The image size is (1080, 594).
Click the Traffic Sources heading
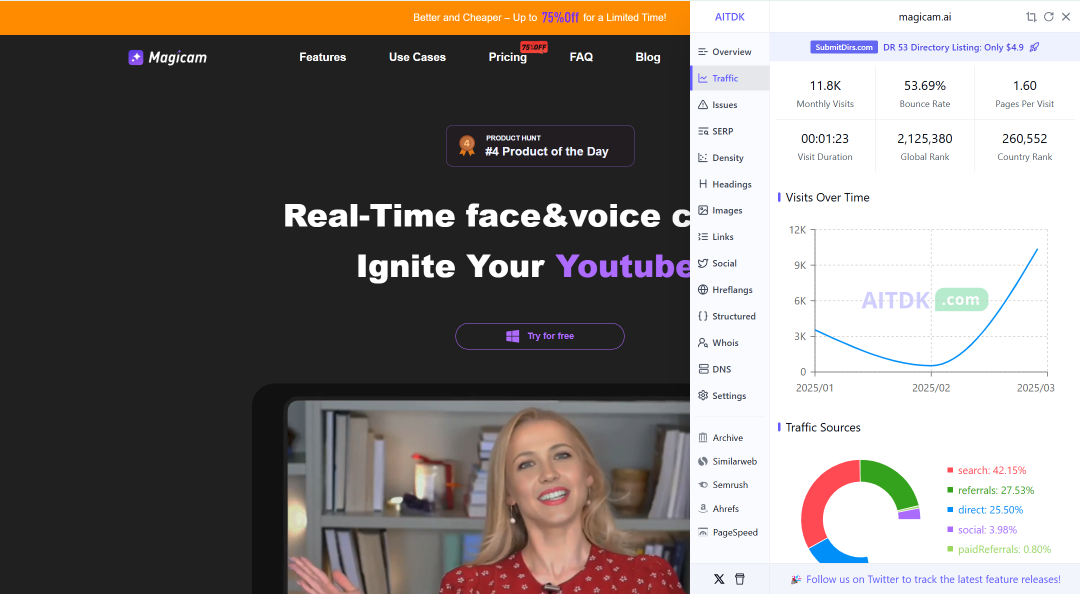tap(823, 427)
